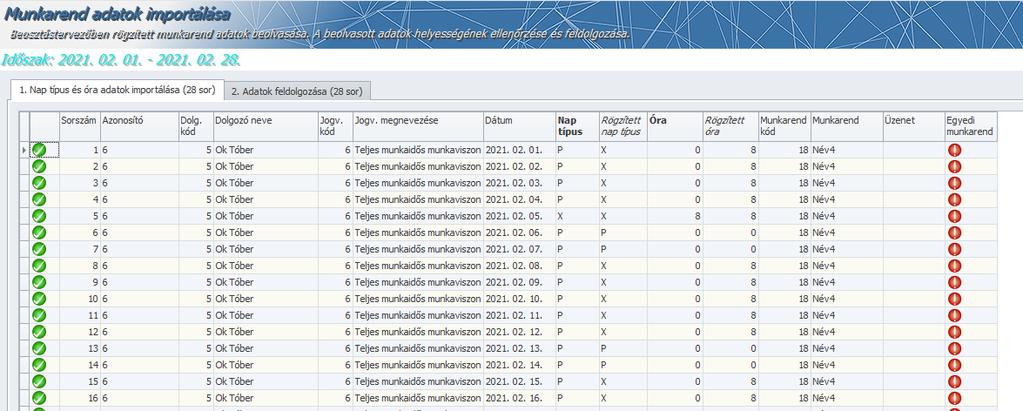Click Munkarend adatok importálása title
Screen dimensions: 1023x411
click(x=117, y=12)
